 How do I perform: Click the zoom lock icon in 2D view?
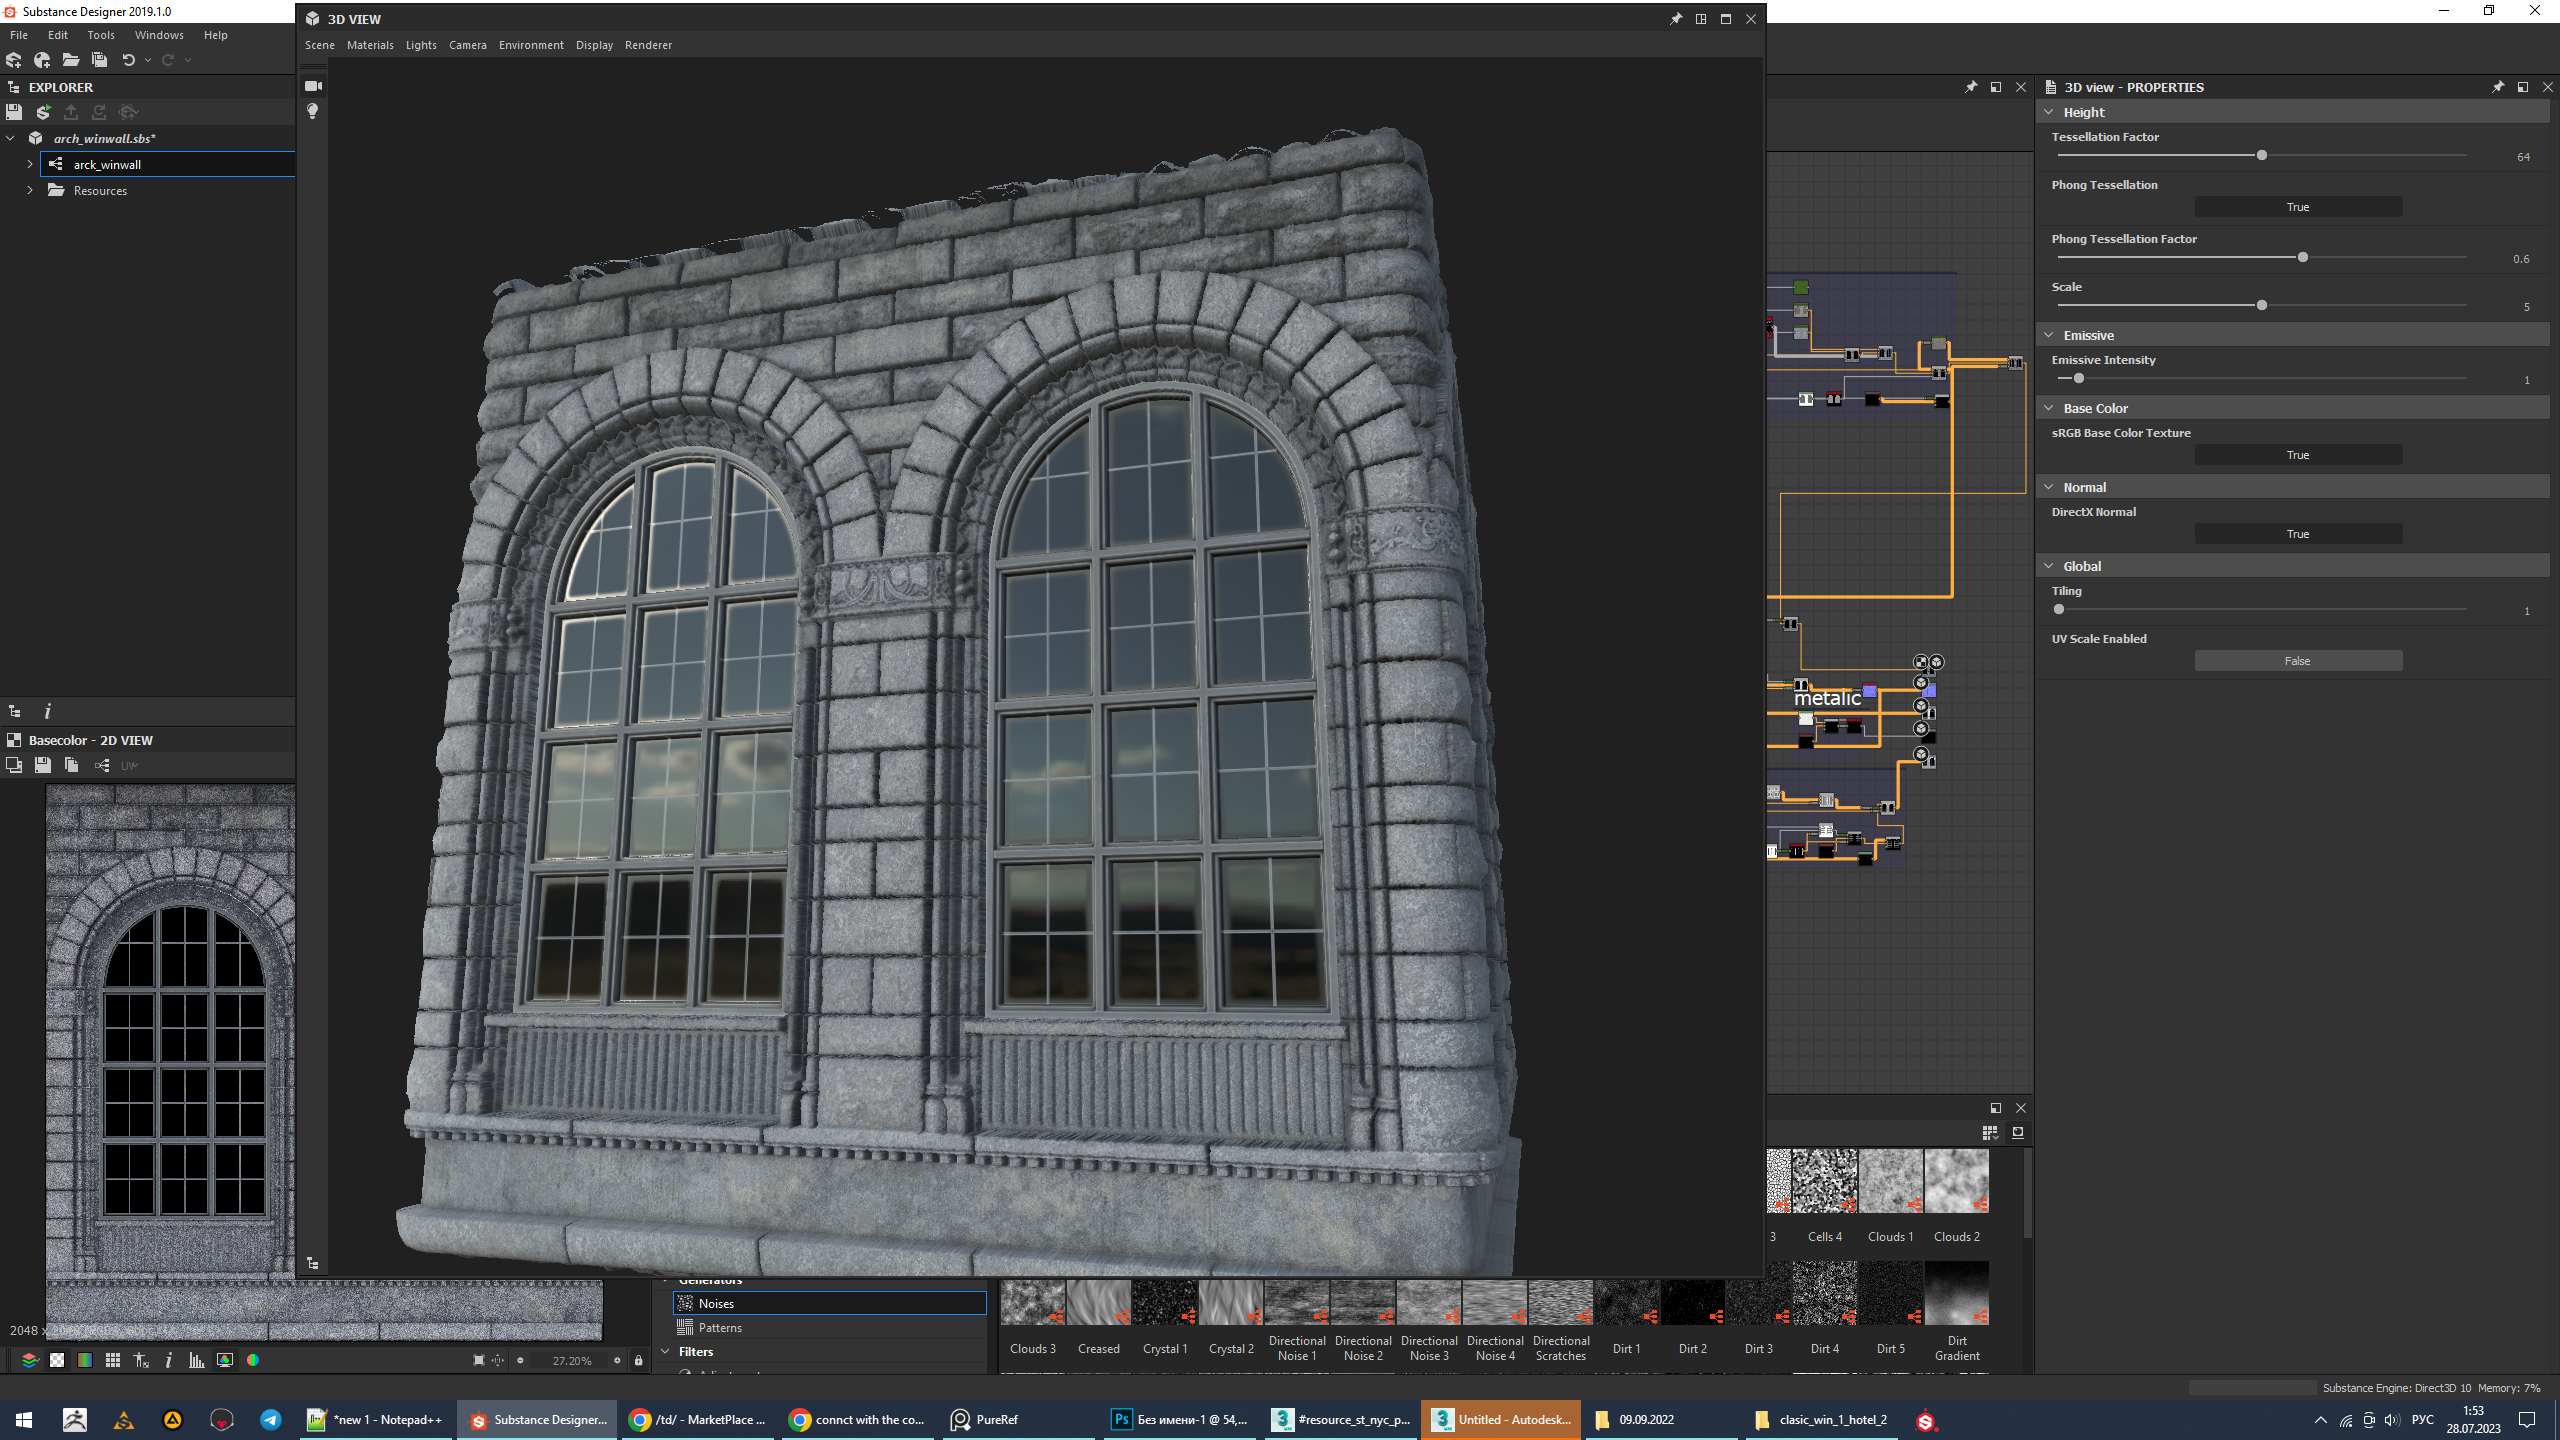639,1360
